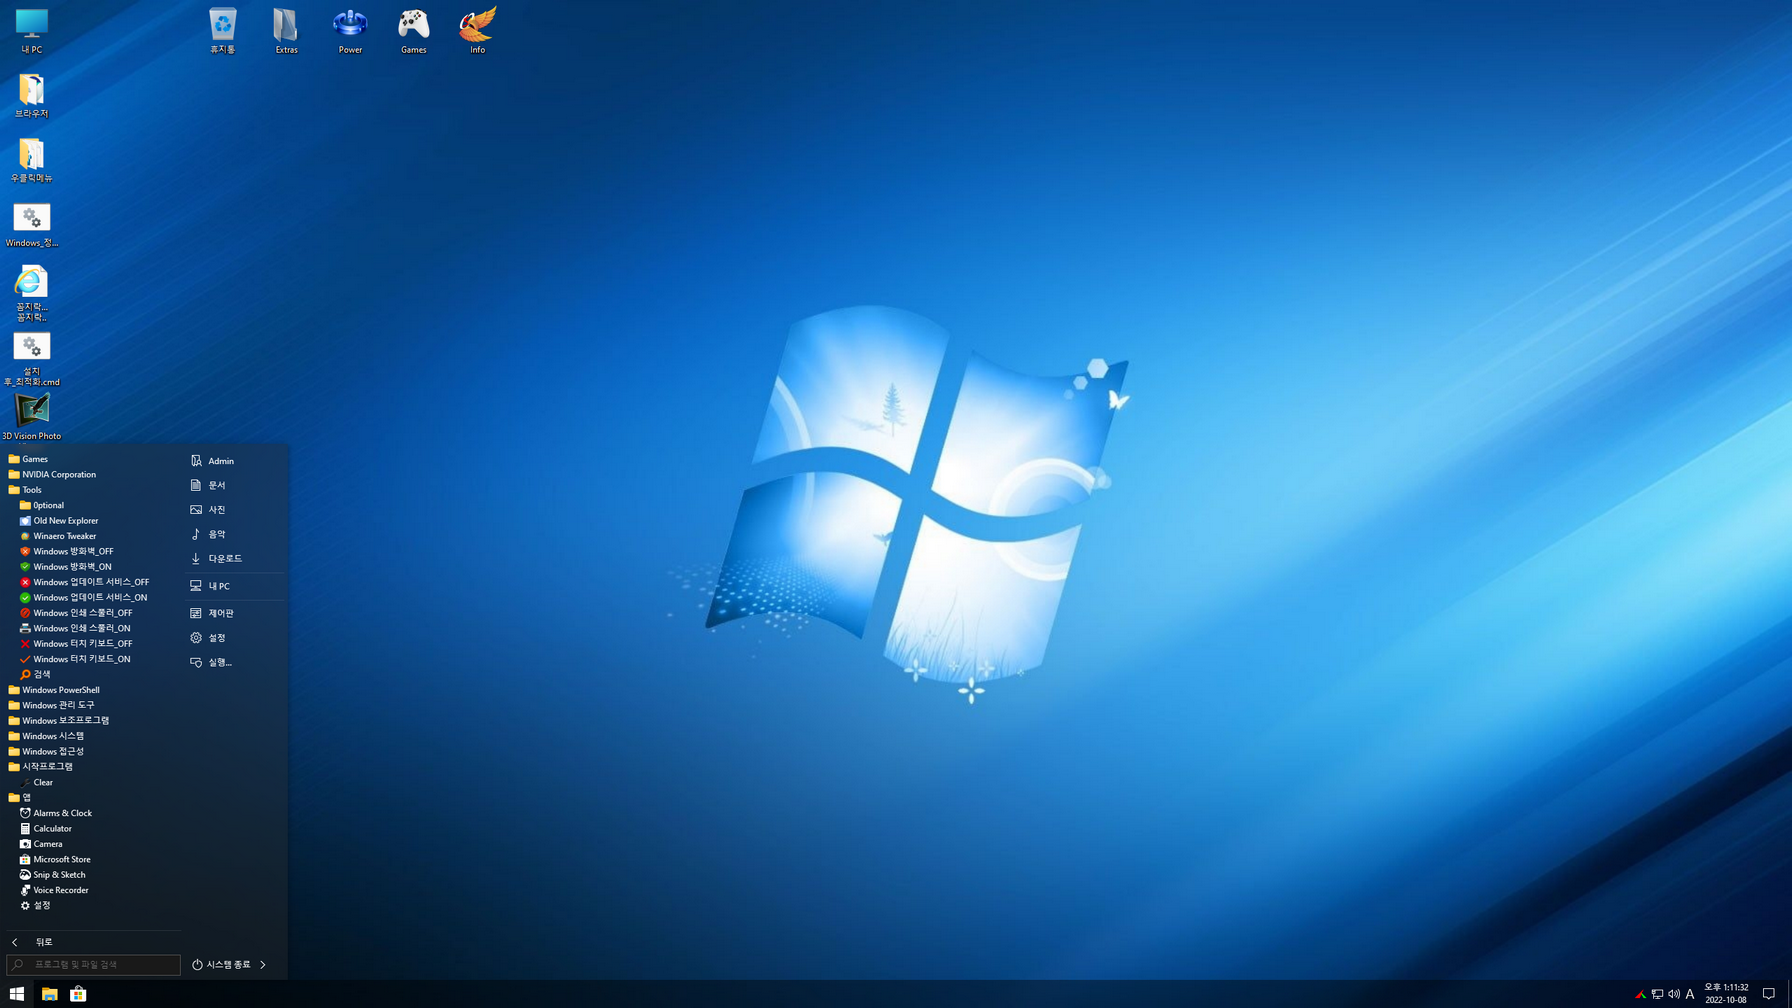This screenshot has height=1008, width=1792.
Task: Open the notification center icon
Action: coord(1768,994)
